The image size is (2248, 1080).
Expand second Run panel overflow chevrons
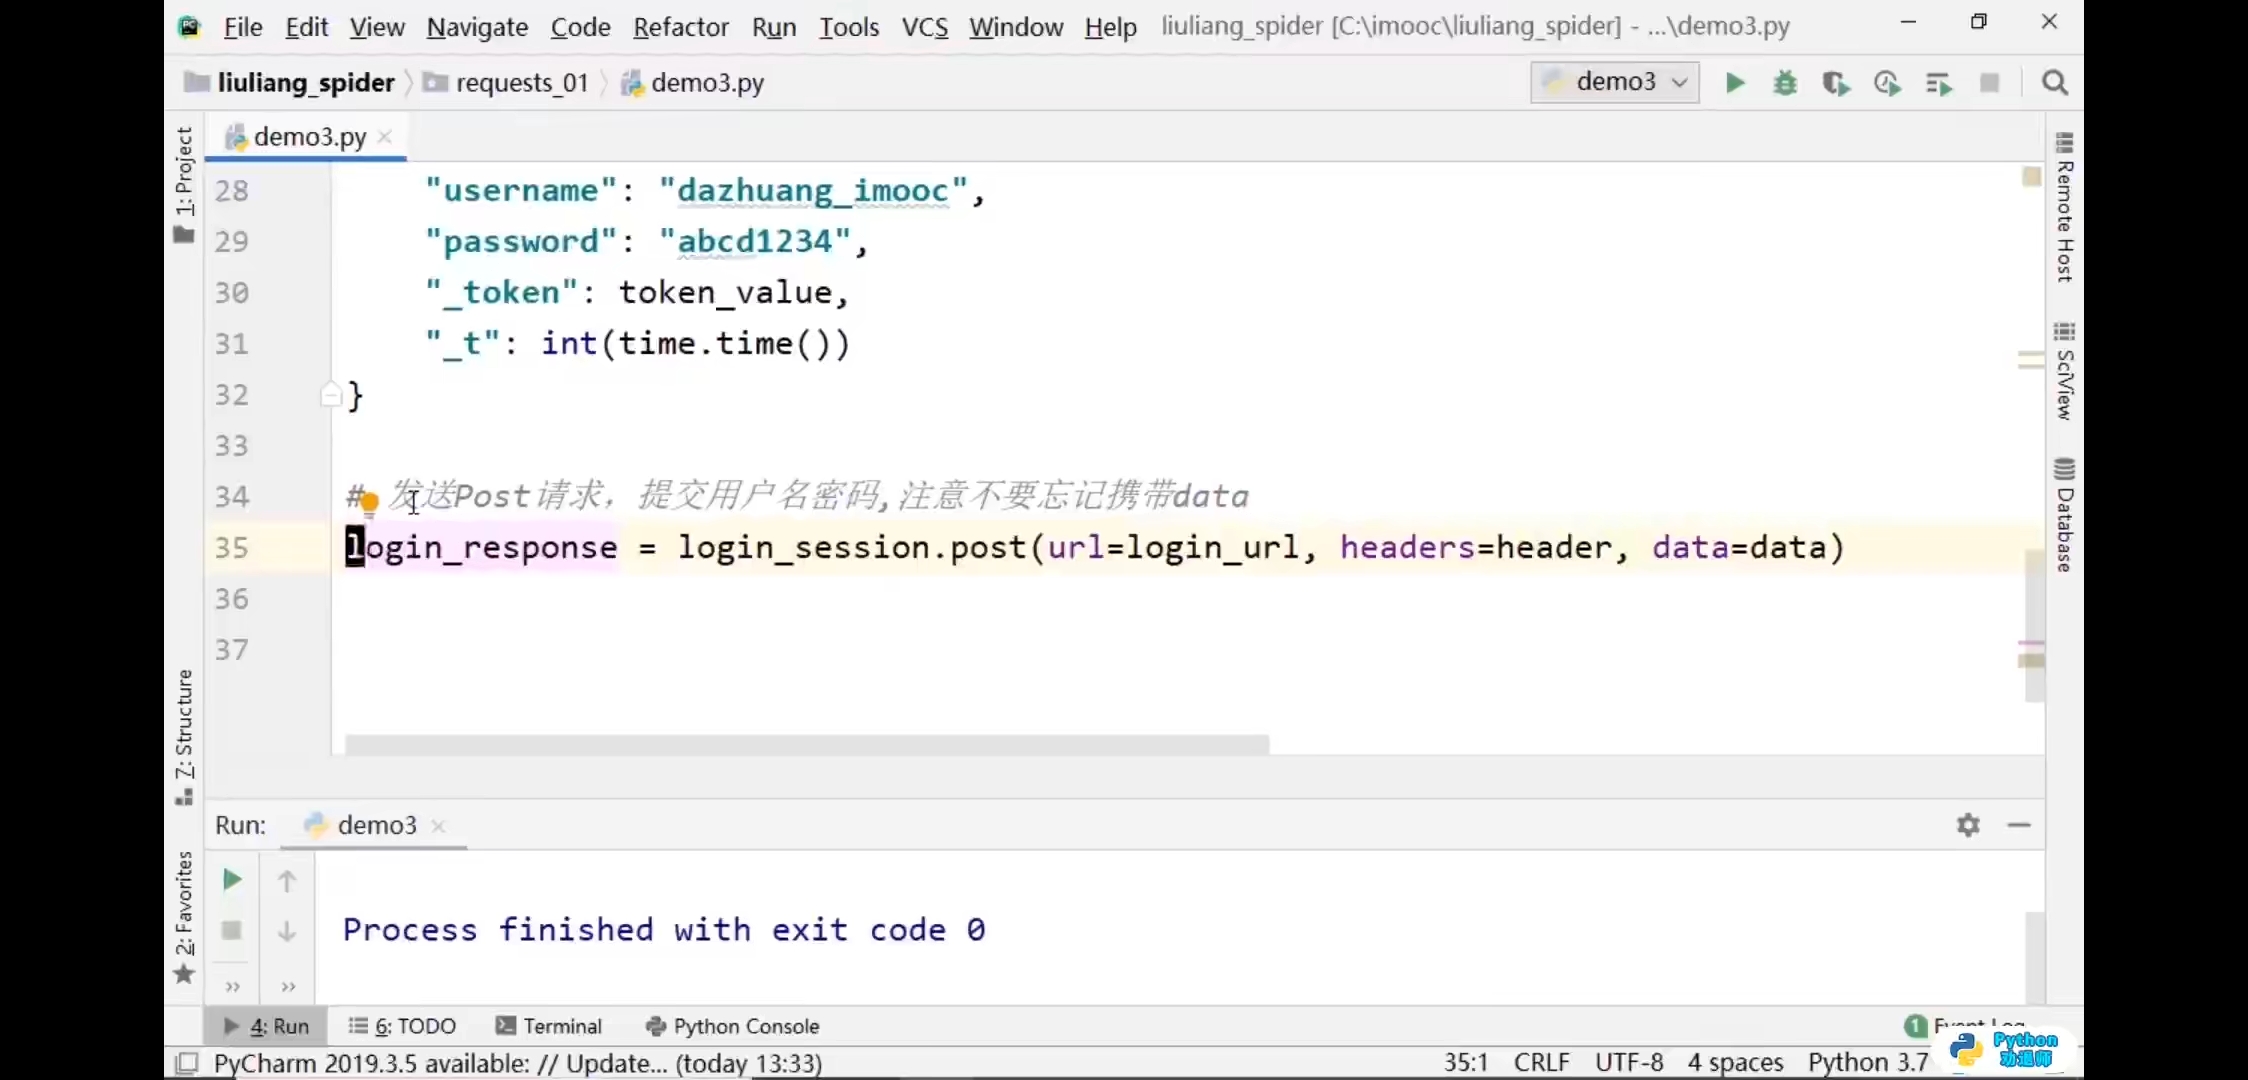(288, 987)
